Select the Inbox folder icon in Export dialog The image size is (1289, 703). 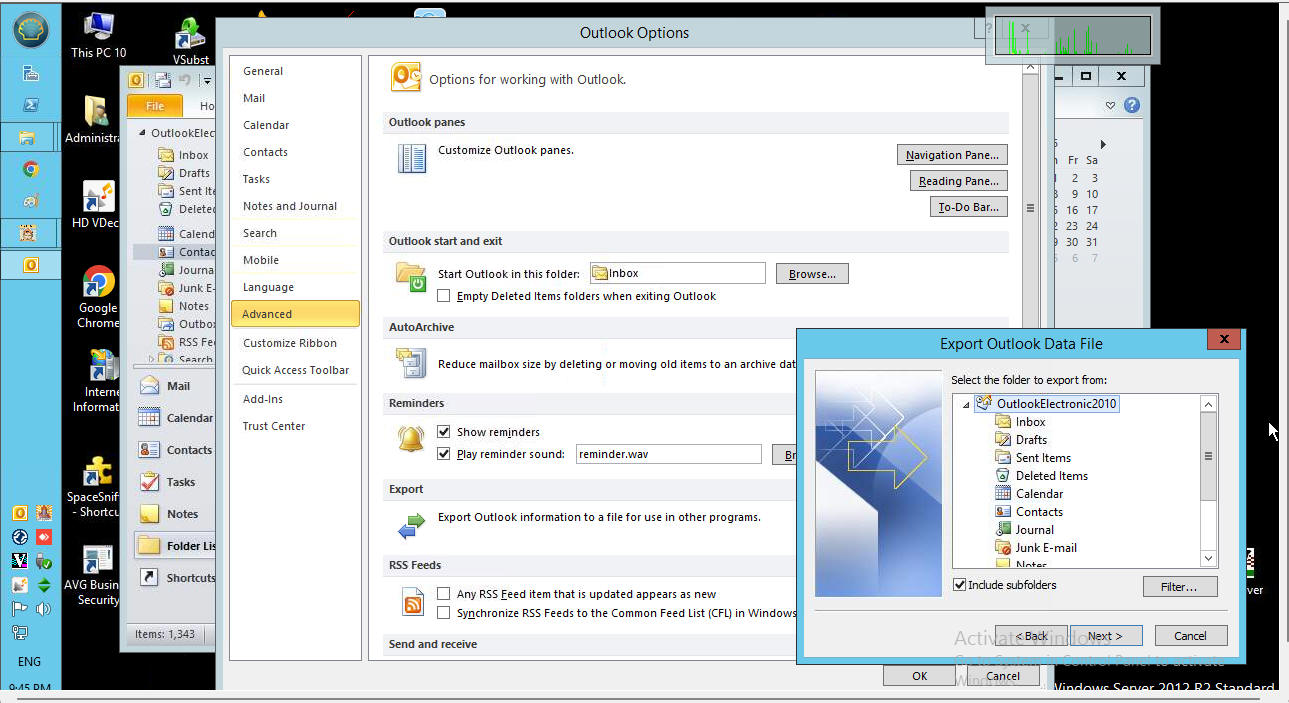click(1003, 422)
